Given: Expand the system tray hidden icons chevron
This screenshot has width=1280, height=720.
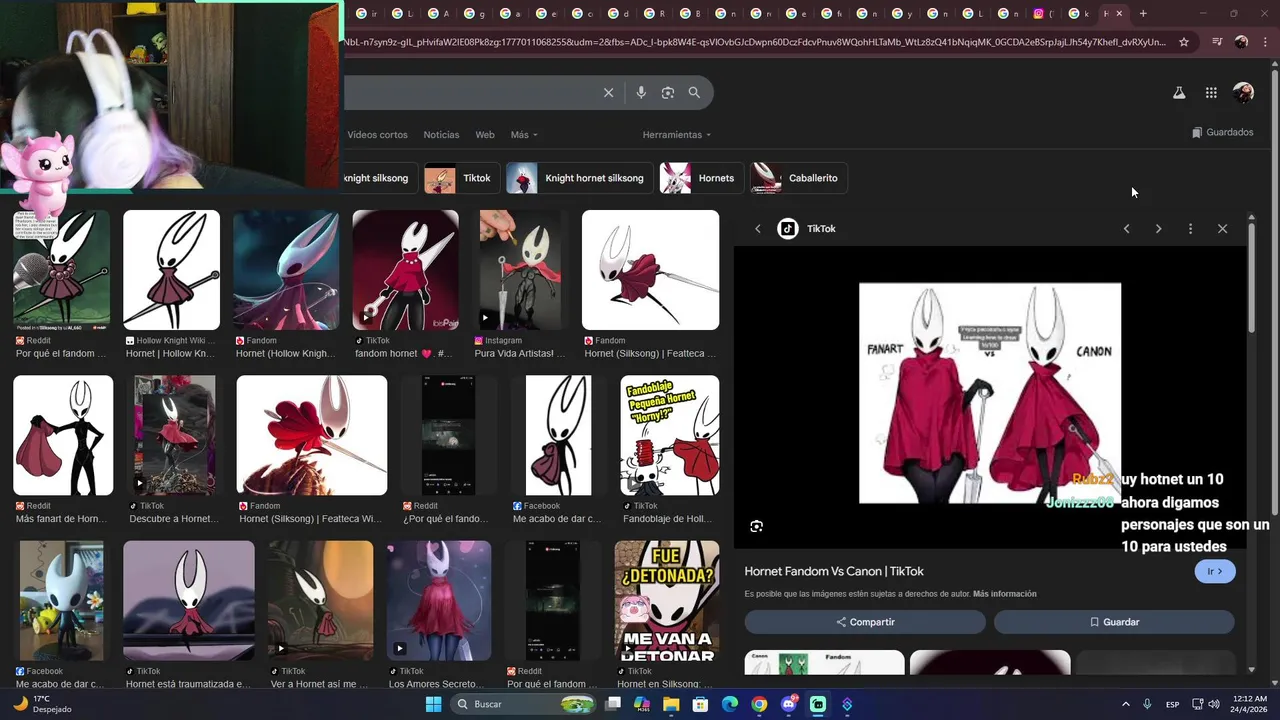Looking at the screenshot, I should click(1125, 704).
